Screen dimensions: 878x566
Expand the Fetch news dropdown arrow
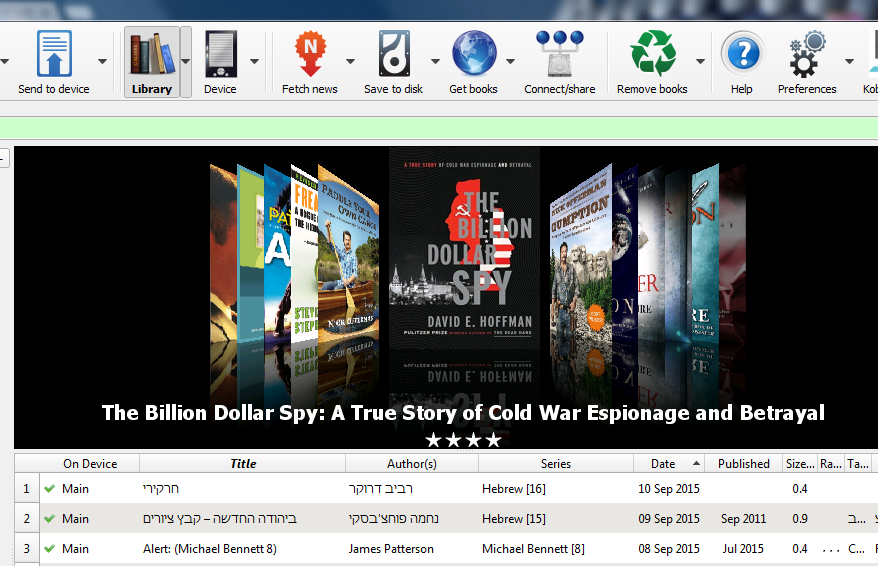pyautogui.click(x=351, y=61)
